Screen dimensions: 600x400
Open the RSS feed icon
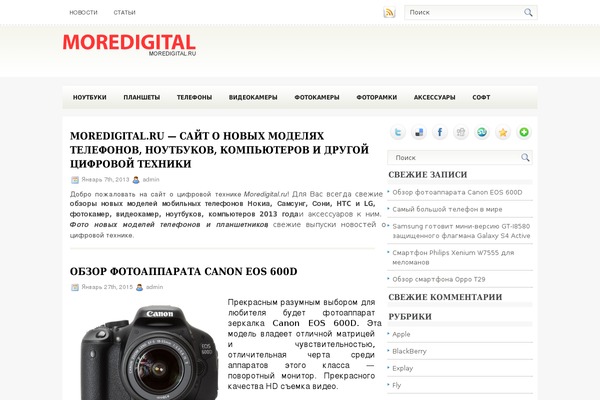click(389, 12)
